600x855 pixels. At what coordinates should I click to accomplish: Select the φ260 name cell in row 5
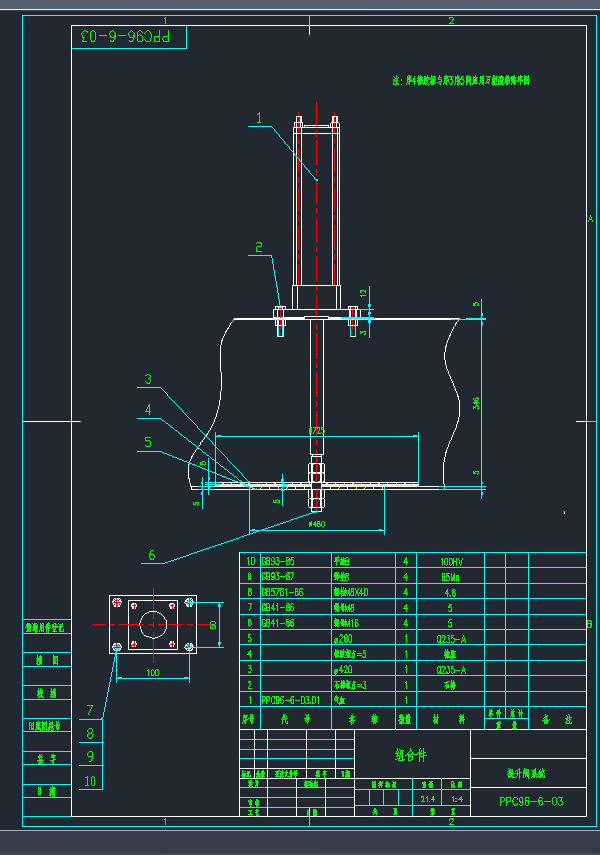click(343, 639)
